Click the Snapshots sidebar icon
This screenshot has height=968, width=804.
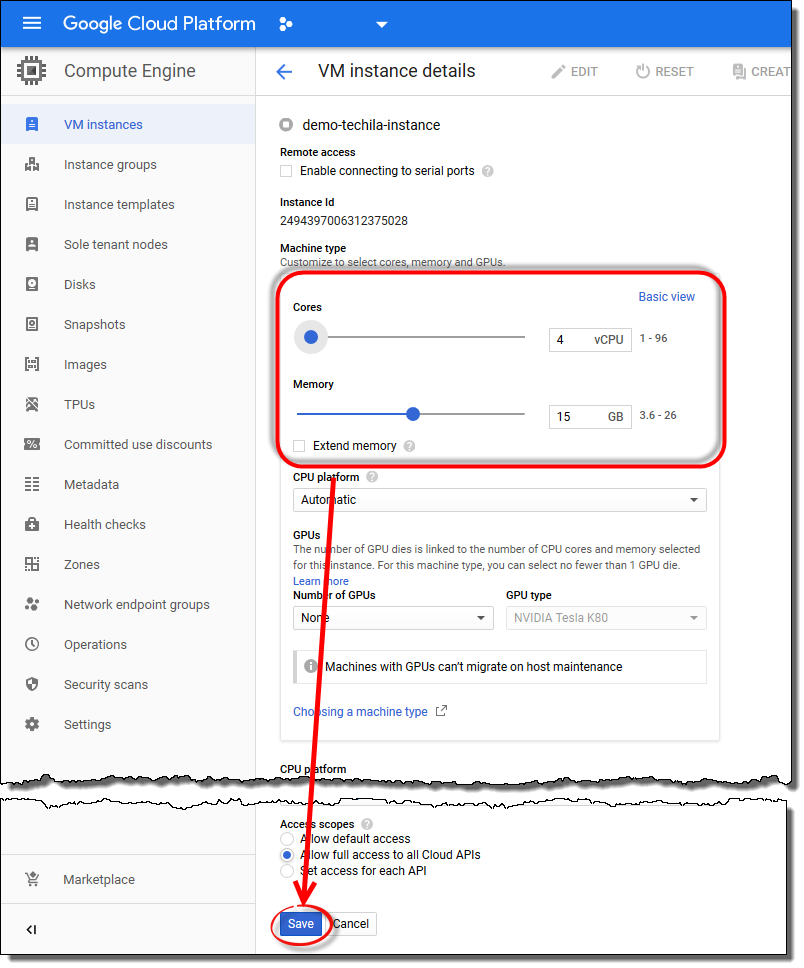pos(32,325)
